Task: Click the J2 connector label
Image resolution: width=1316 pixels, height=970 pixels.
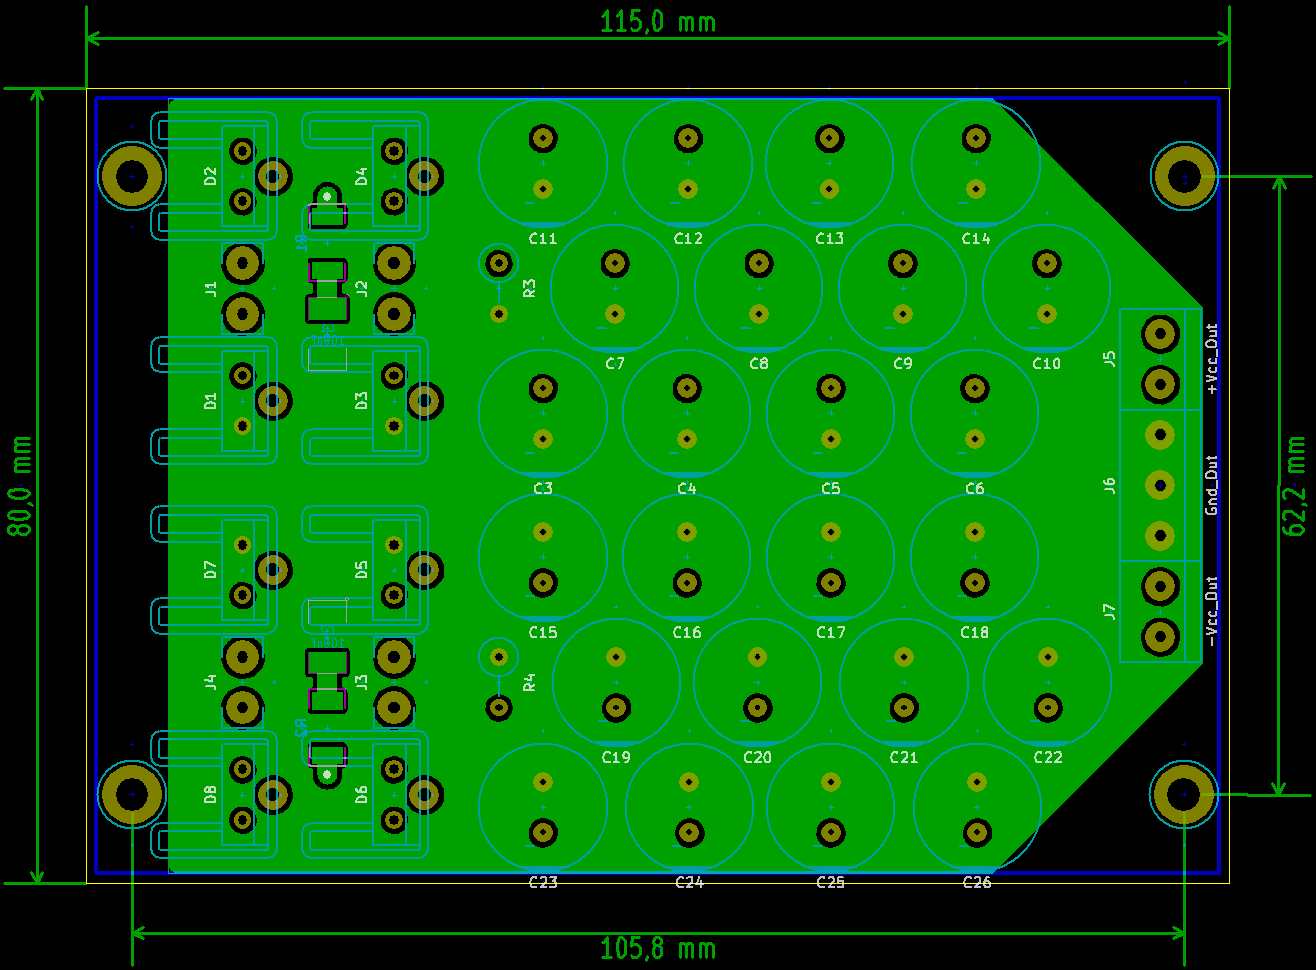Action: pos(362,289)
